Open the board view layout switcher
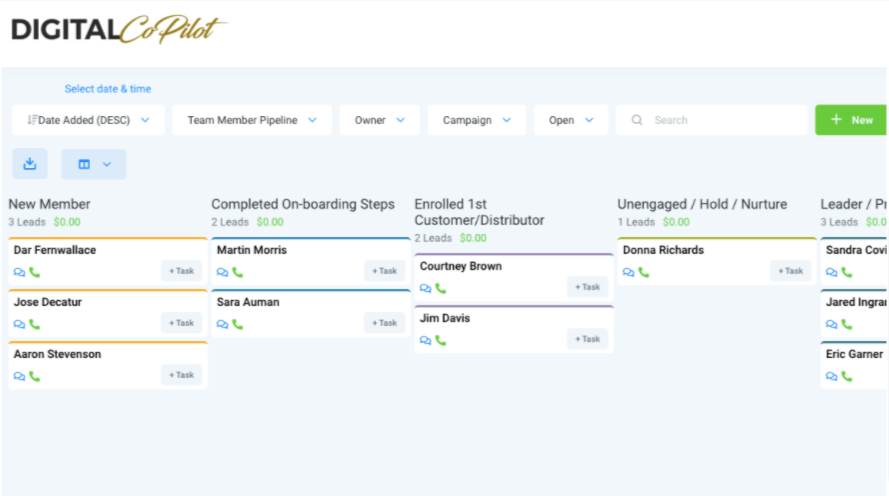This screenshot has width=889, height=496. pos(94,164)
